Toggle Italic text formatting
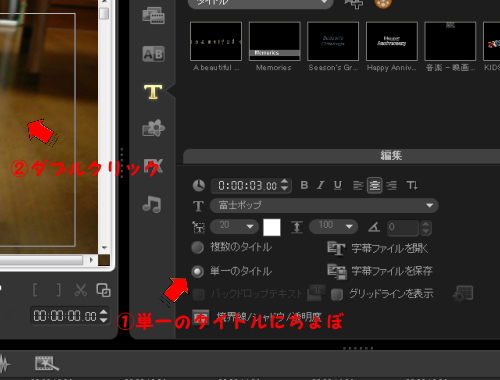The height and width of the screenshot is (380, 500). pos(320,185)
